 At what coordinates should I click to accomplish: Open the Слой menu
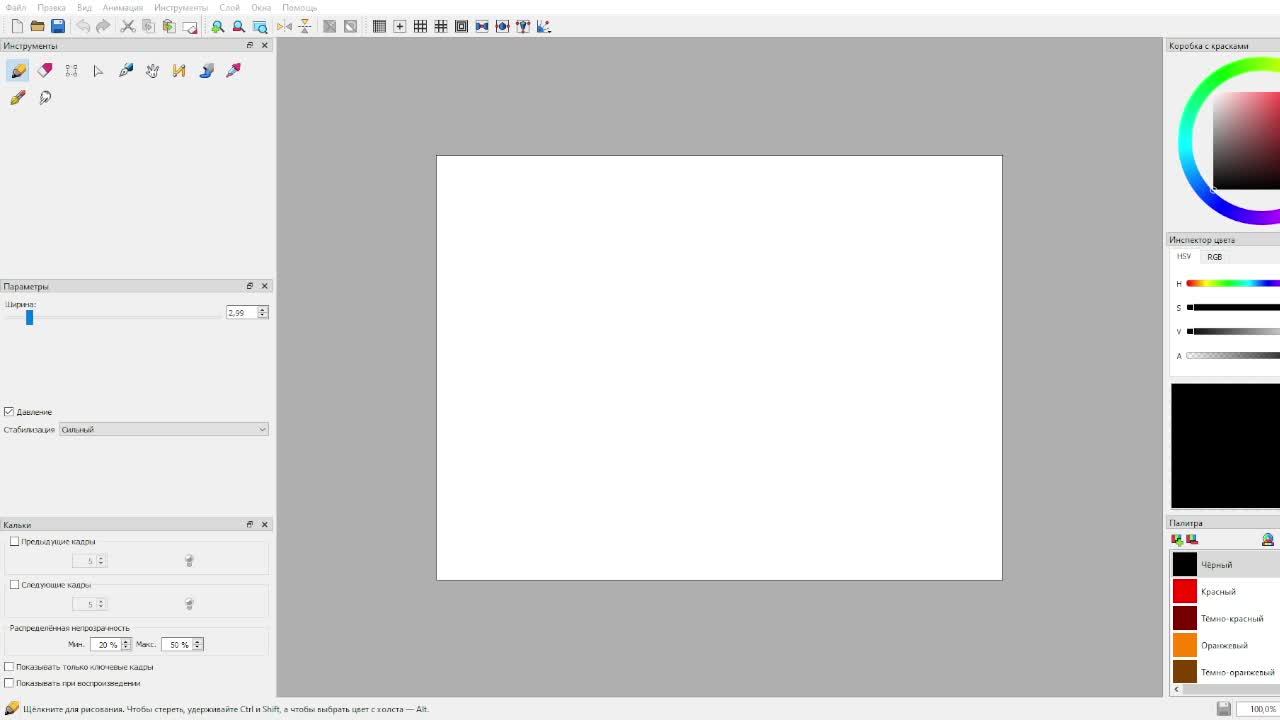tap(229, 7)
